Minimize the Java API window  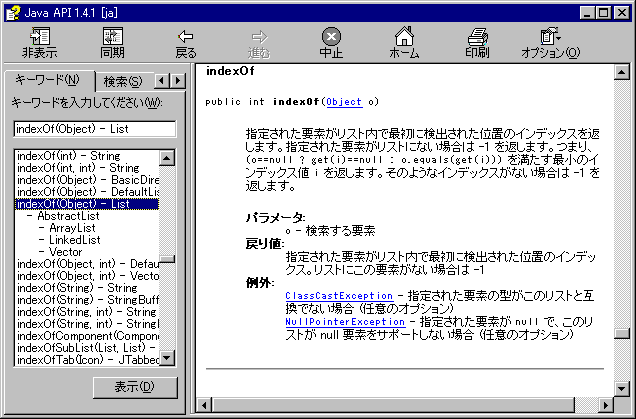pos(587,13)
